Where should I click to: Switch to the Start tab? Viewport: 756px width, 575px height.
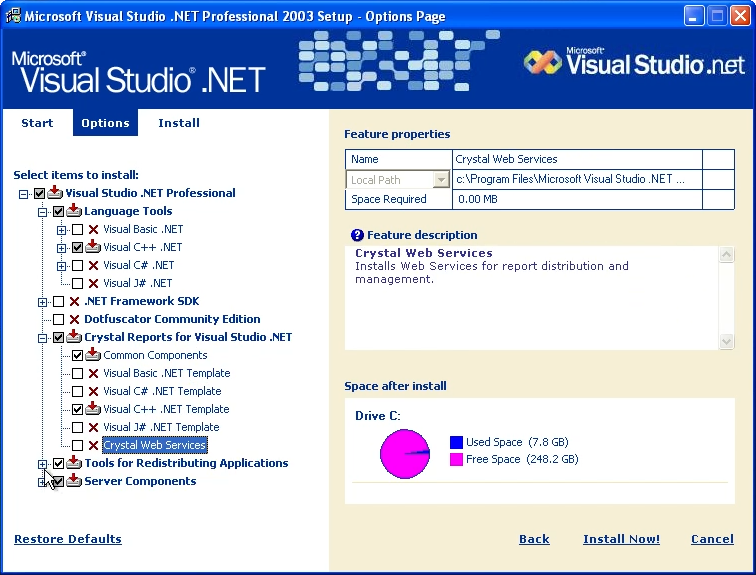tap(37, 123)
